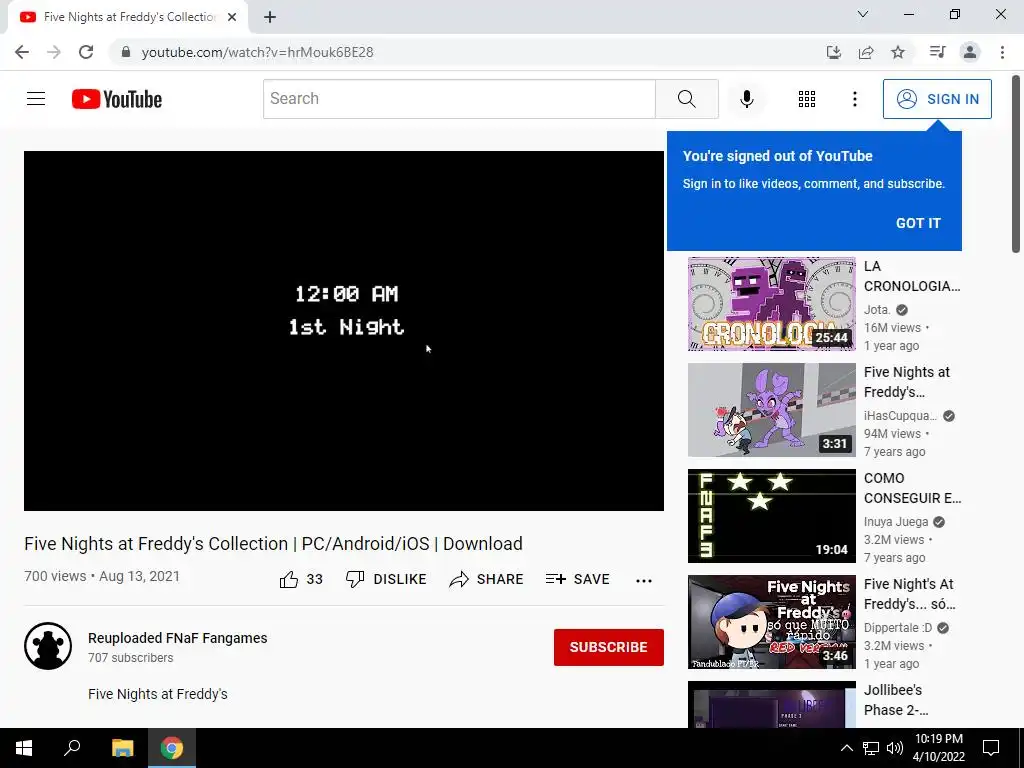Open File Explorer from taskbar
Image resolution: width=1024 pixels, height=768 pixels.
[122, 748]
